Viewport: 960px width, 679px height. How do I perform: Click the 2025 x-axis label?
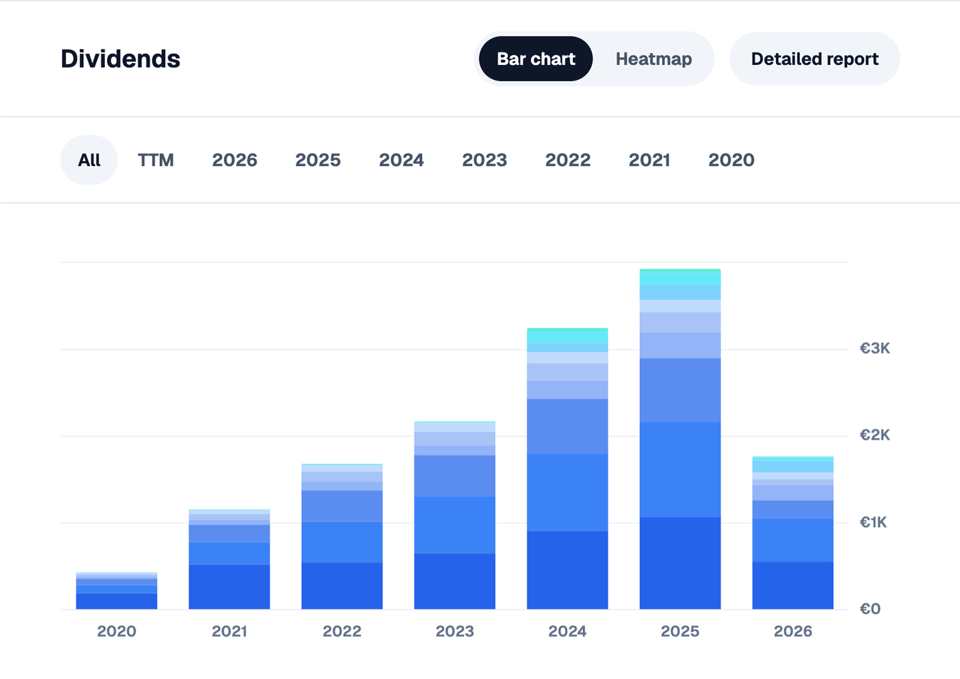tap(680, 631)
